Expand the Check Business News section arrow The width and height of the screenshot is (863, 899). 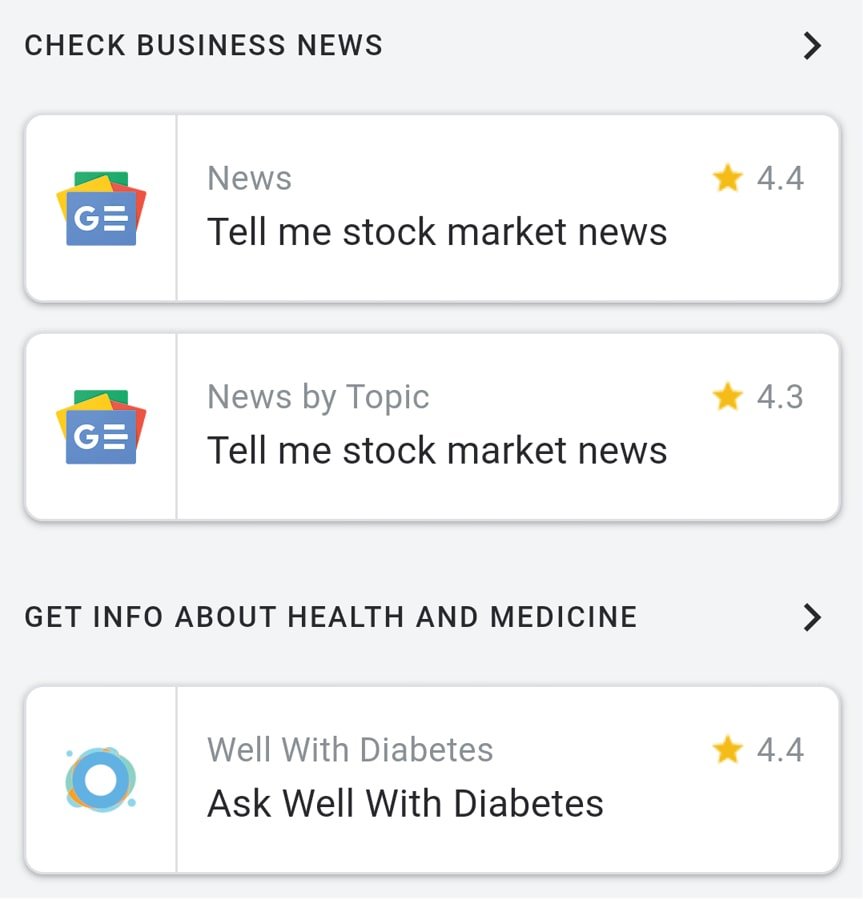click(x=812, y=45)
